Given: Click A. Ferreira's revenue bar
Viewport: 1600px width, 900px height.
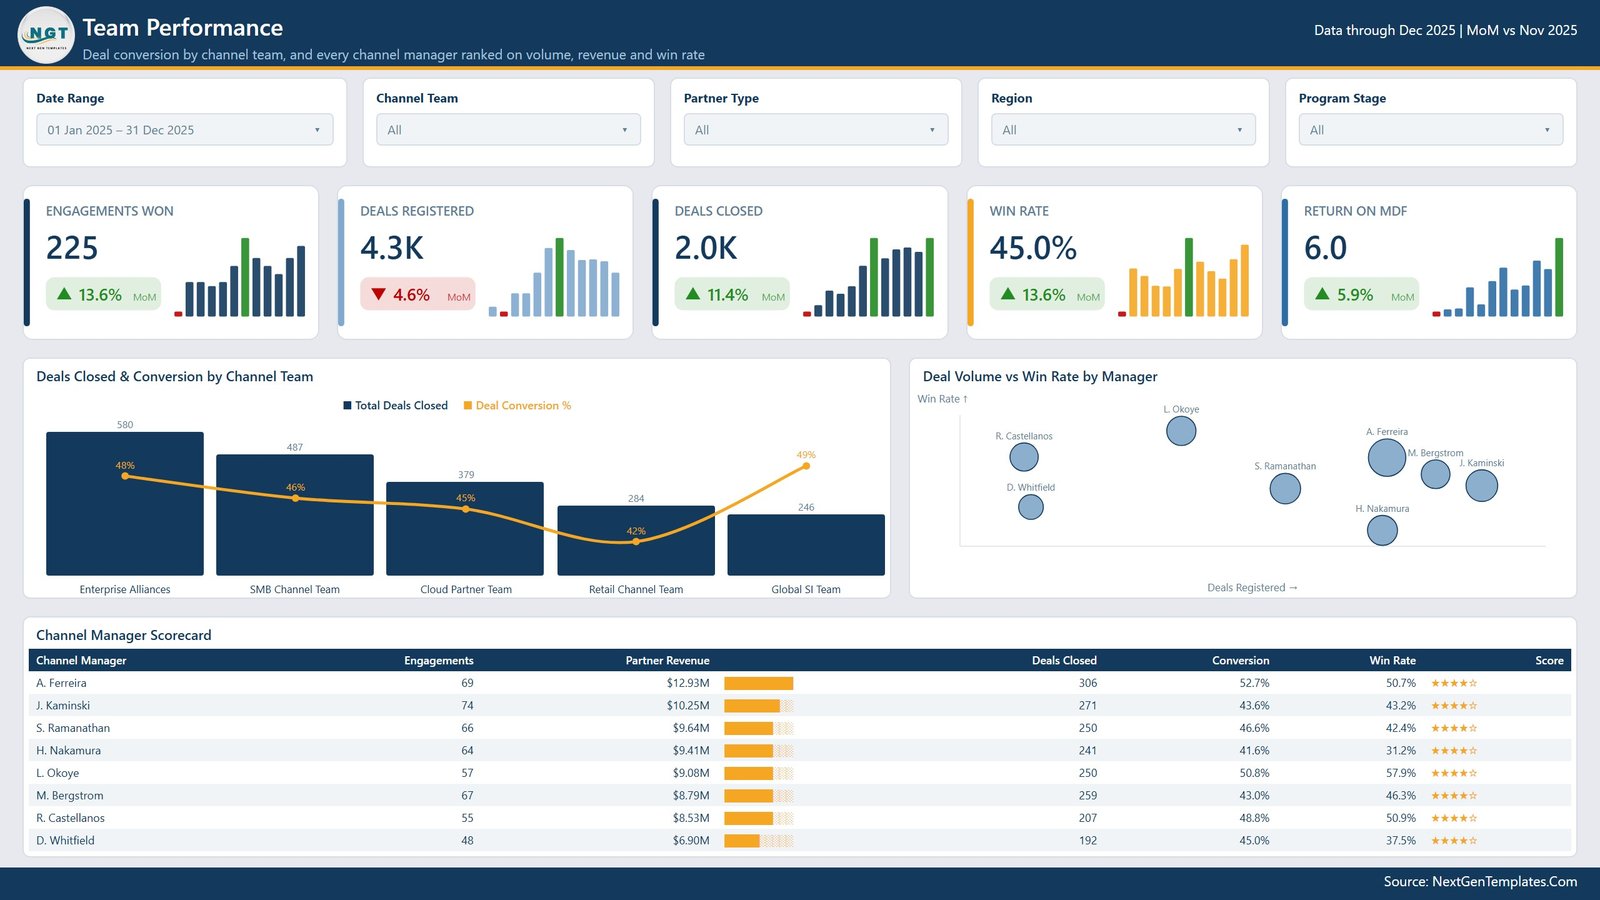Looking at the screenshot, I should 758,684.
